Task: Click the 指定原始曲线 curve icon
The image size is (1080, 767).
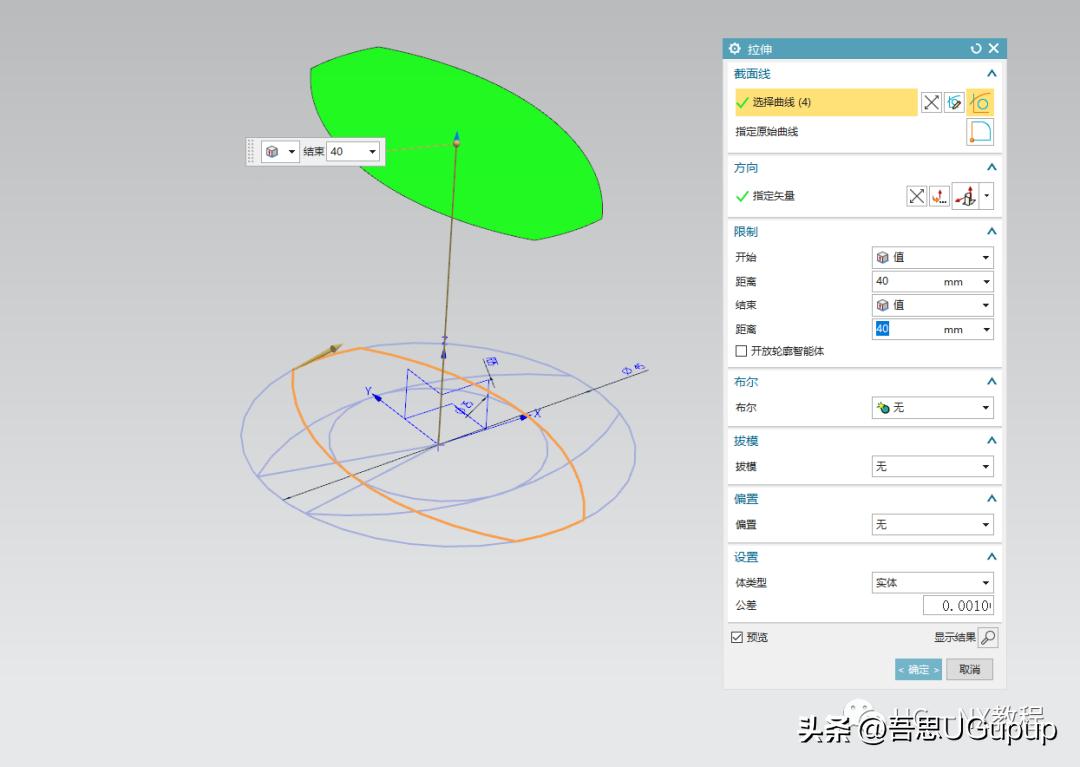Action: tap(979, 131)
